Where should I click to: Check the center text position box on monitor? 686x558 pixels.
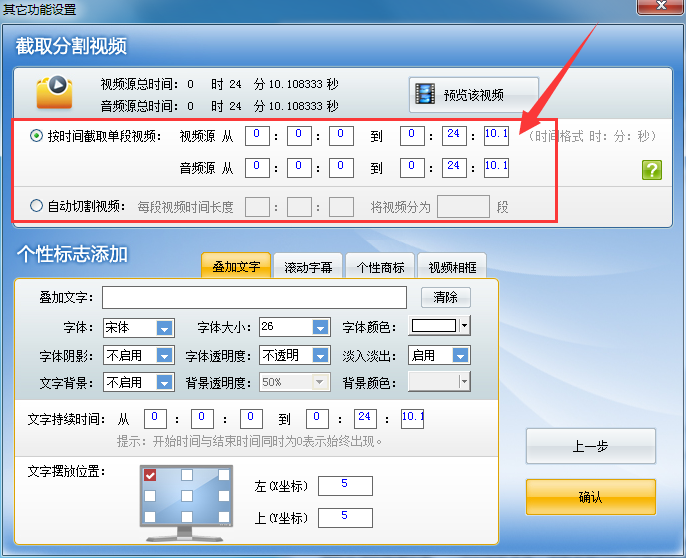click(x=185, y=495)
